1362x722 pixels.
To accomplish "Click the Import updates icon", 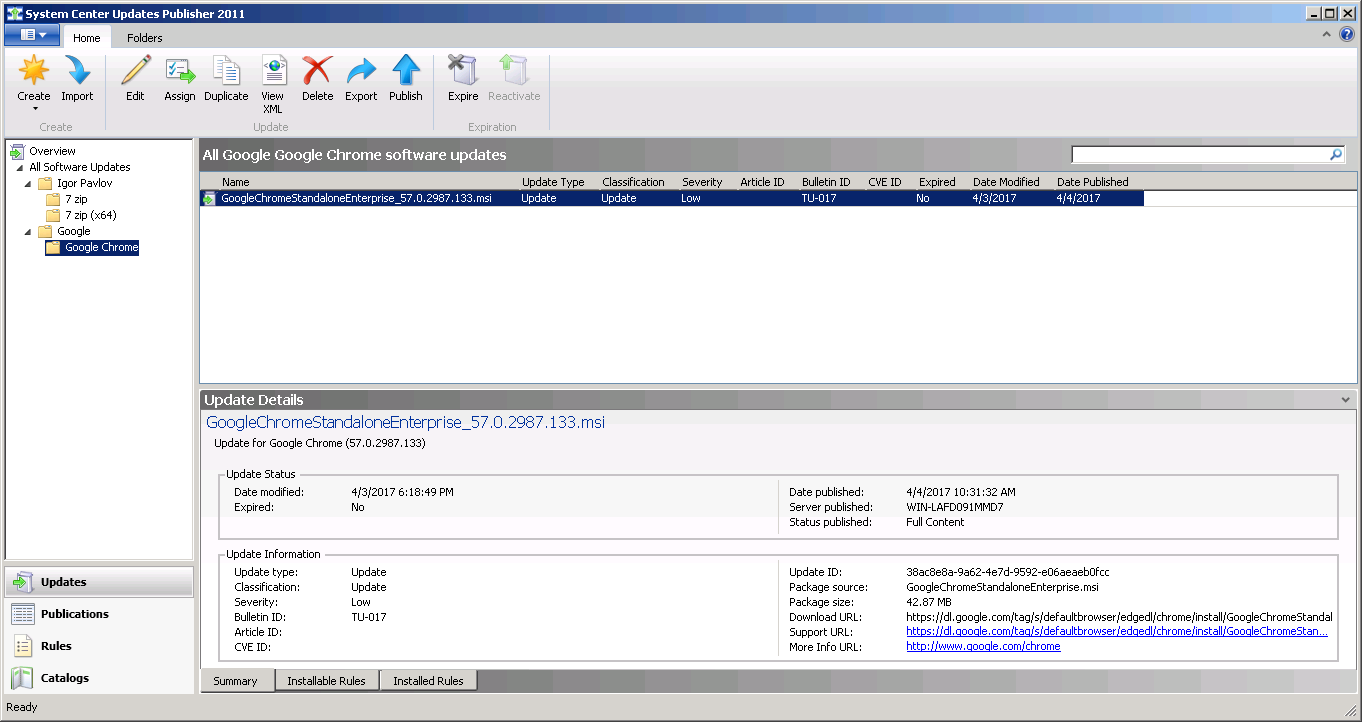I will (x=77, y=80).
